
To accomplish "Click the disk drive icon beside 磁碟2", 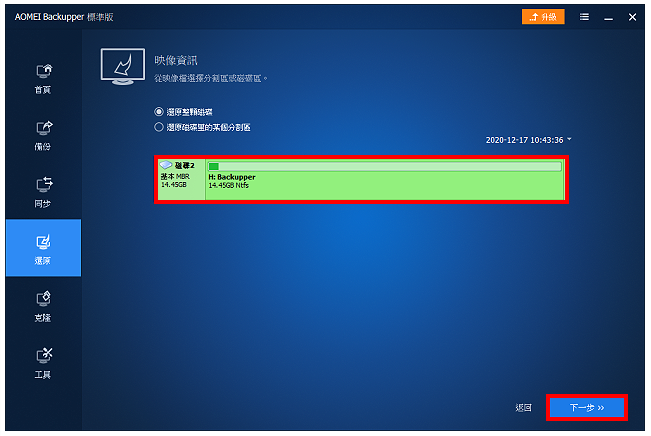I will point(166,165).
